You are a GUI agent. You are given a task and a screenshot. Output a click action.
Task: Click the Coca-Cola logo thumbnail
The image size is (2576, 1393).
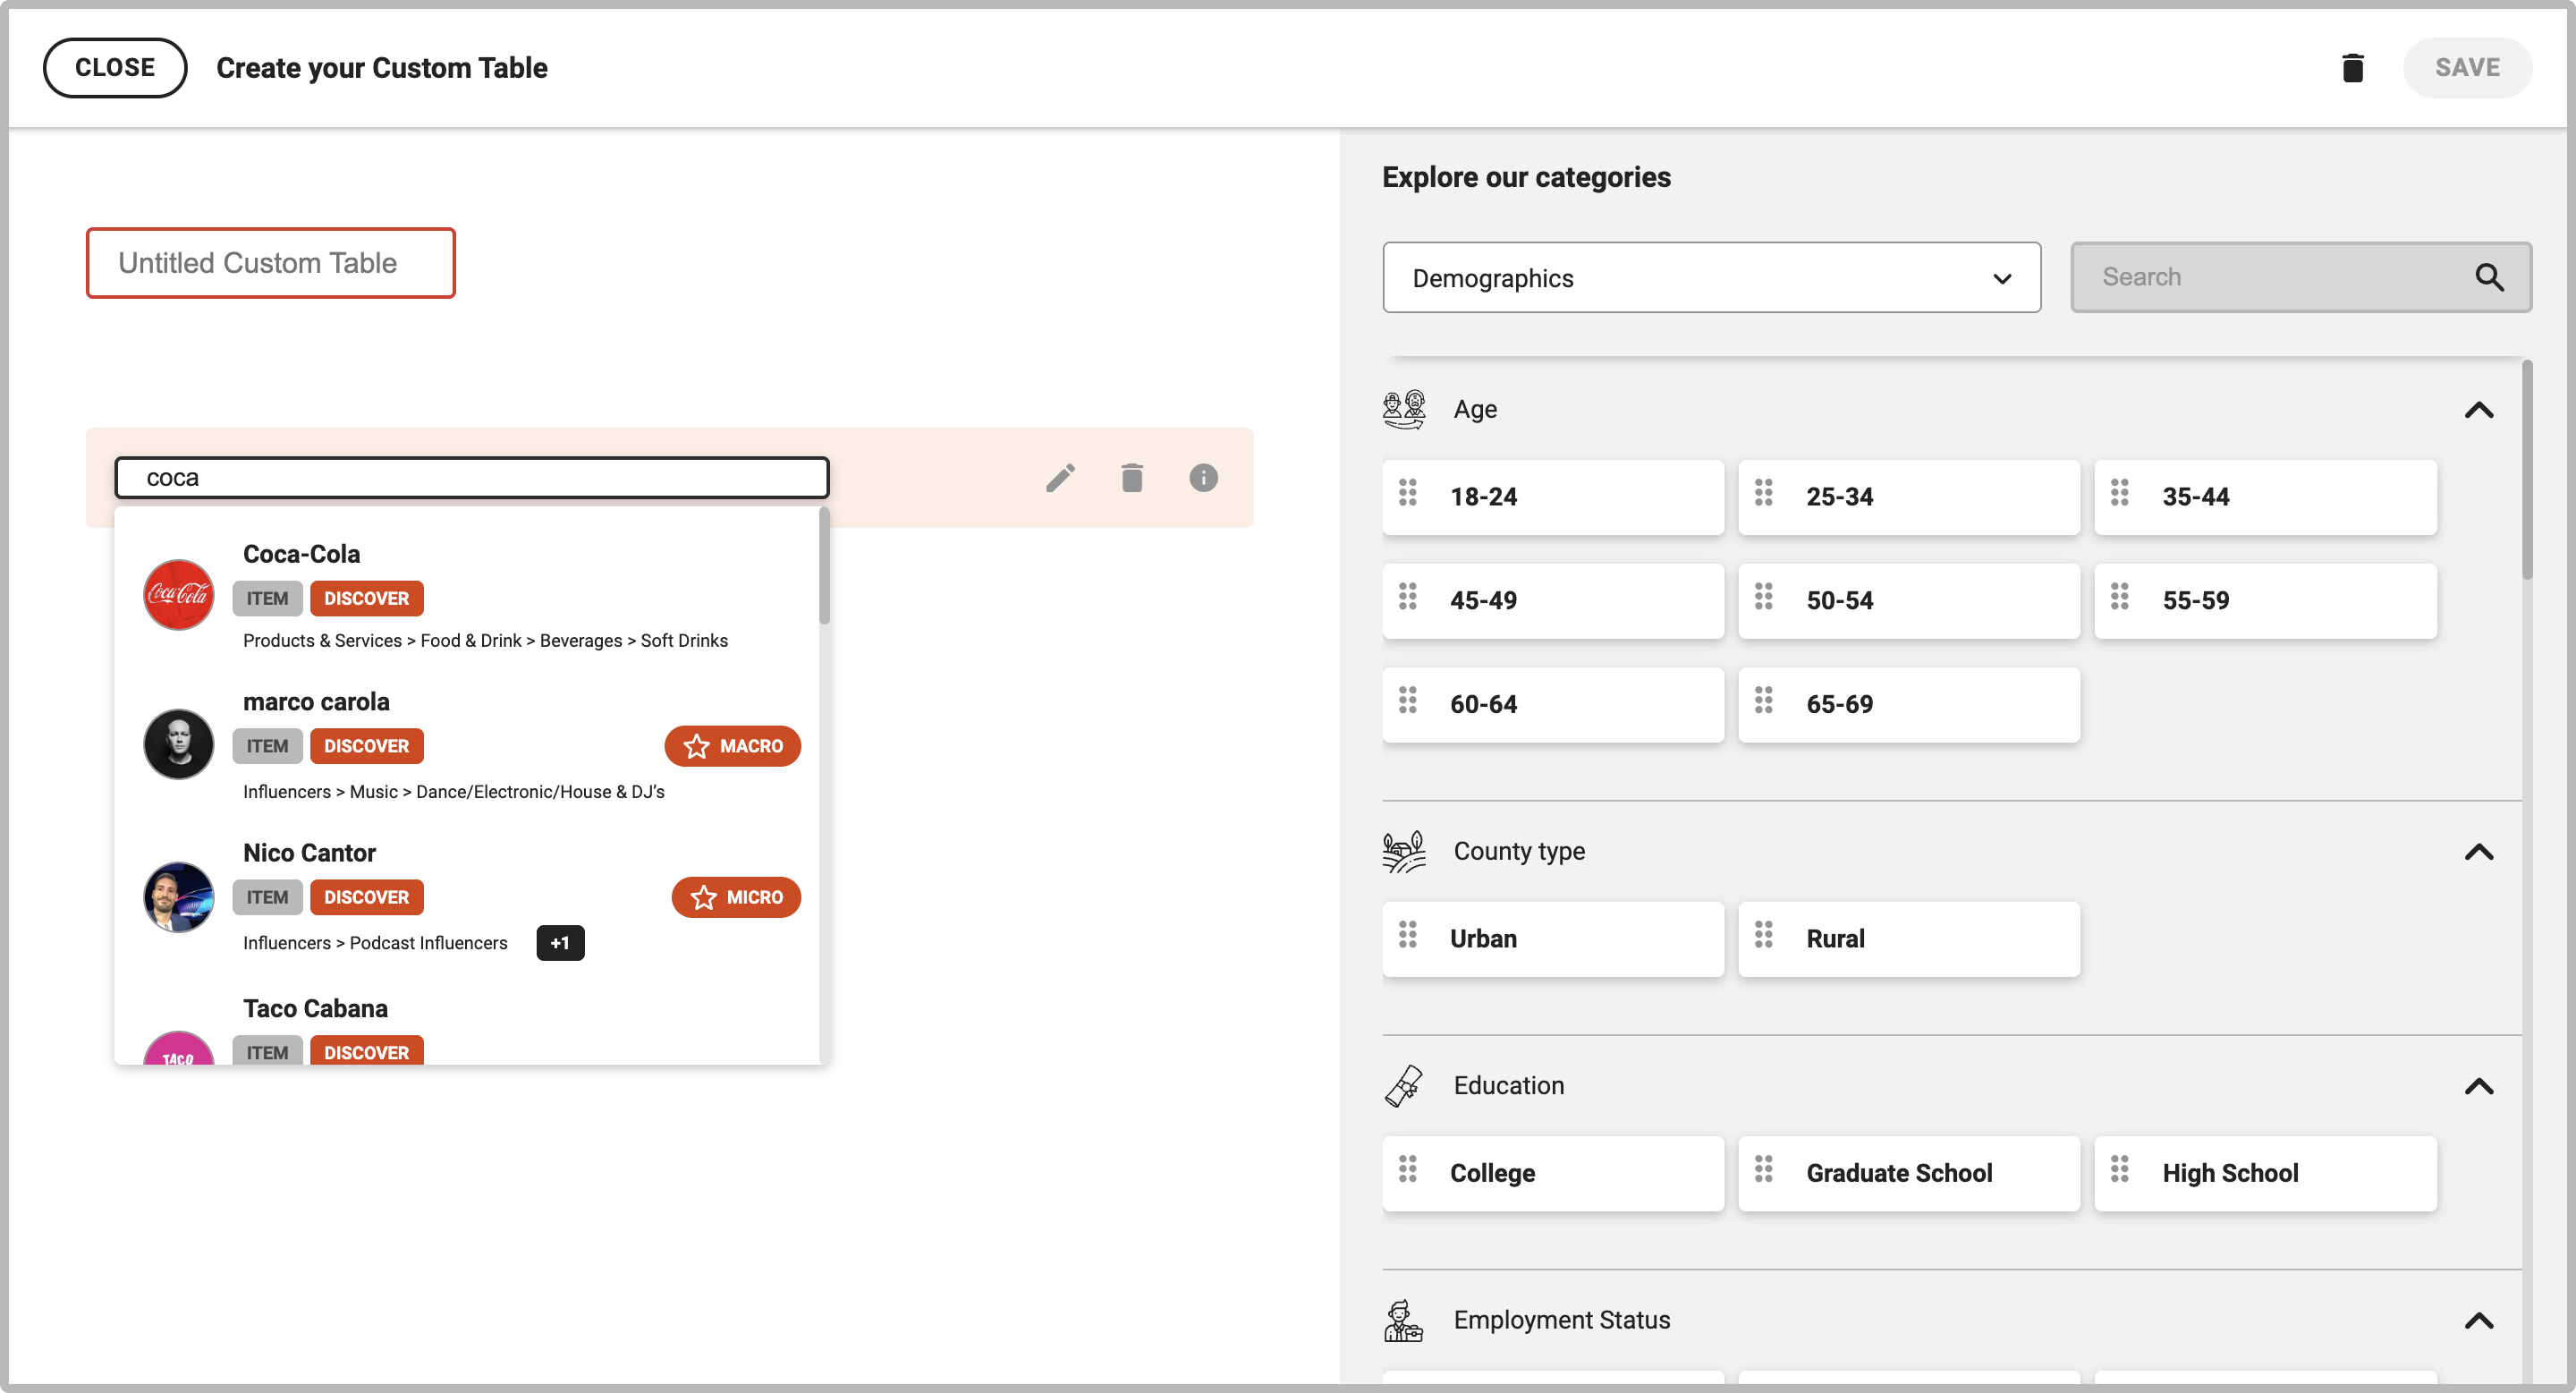(178, 595)
